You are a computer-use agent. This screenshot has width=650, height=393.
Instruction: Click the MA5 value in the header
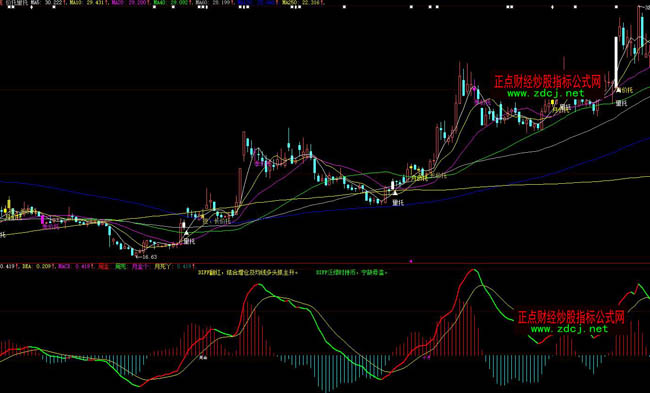tap(53, 2)
